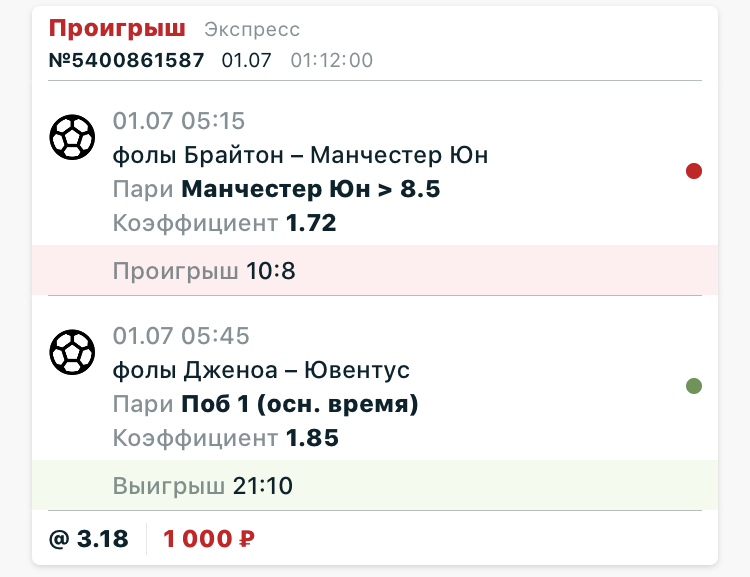Click the coefficient 1.85 value

click(x=312, y=438)
